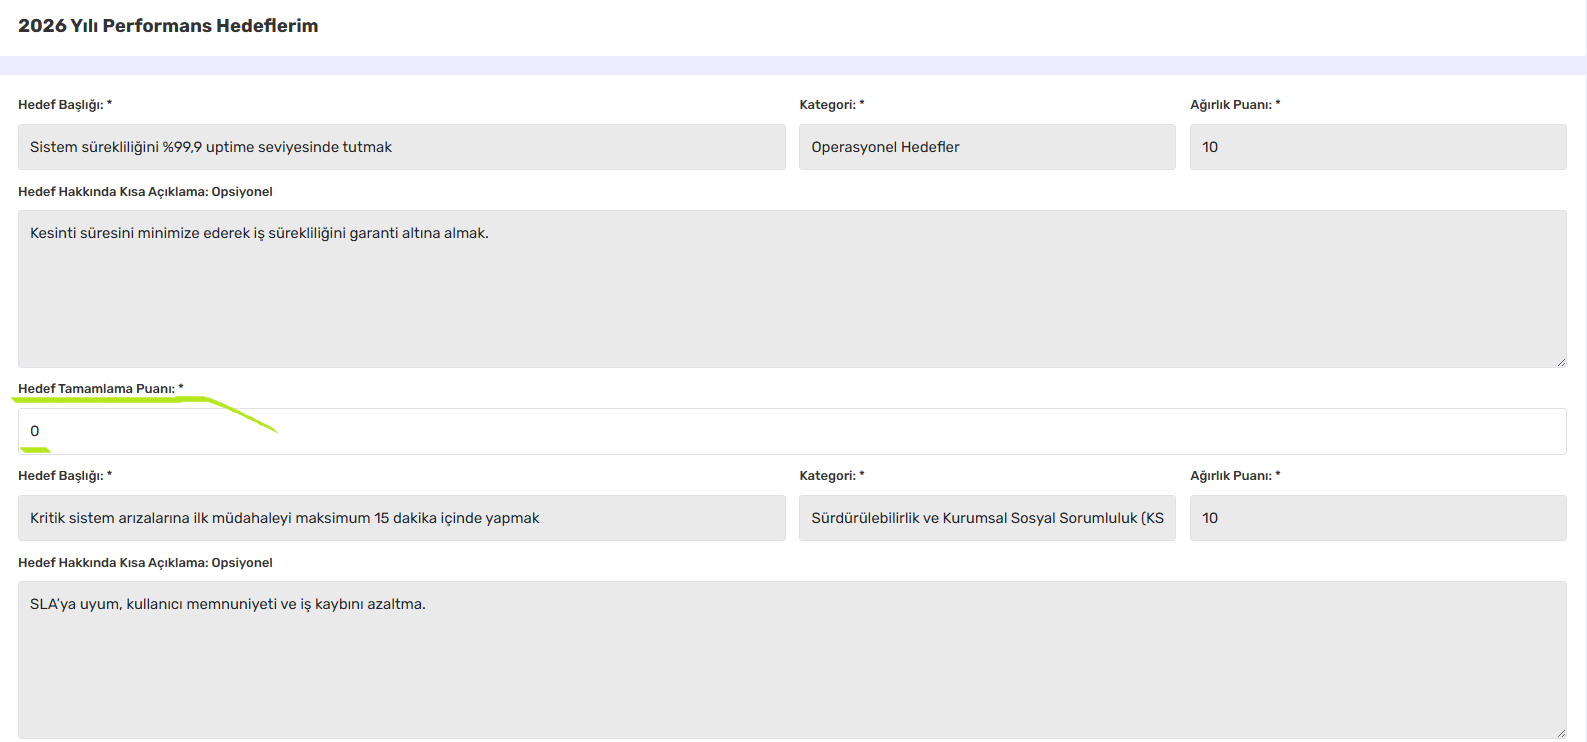Click the Ağırlık Puanı label in the first goal
This screenshot has height=742, width=1587.
1234,105
